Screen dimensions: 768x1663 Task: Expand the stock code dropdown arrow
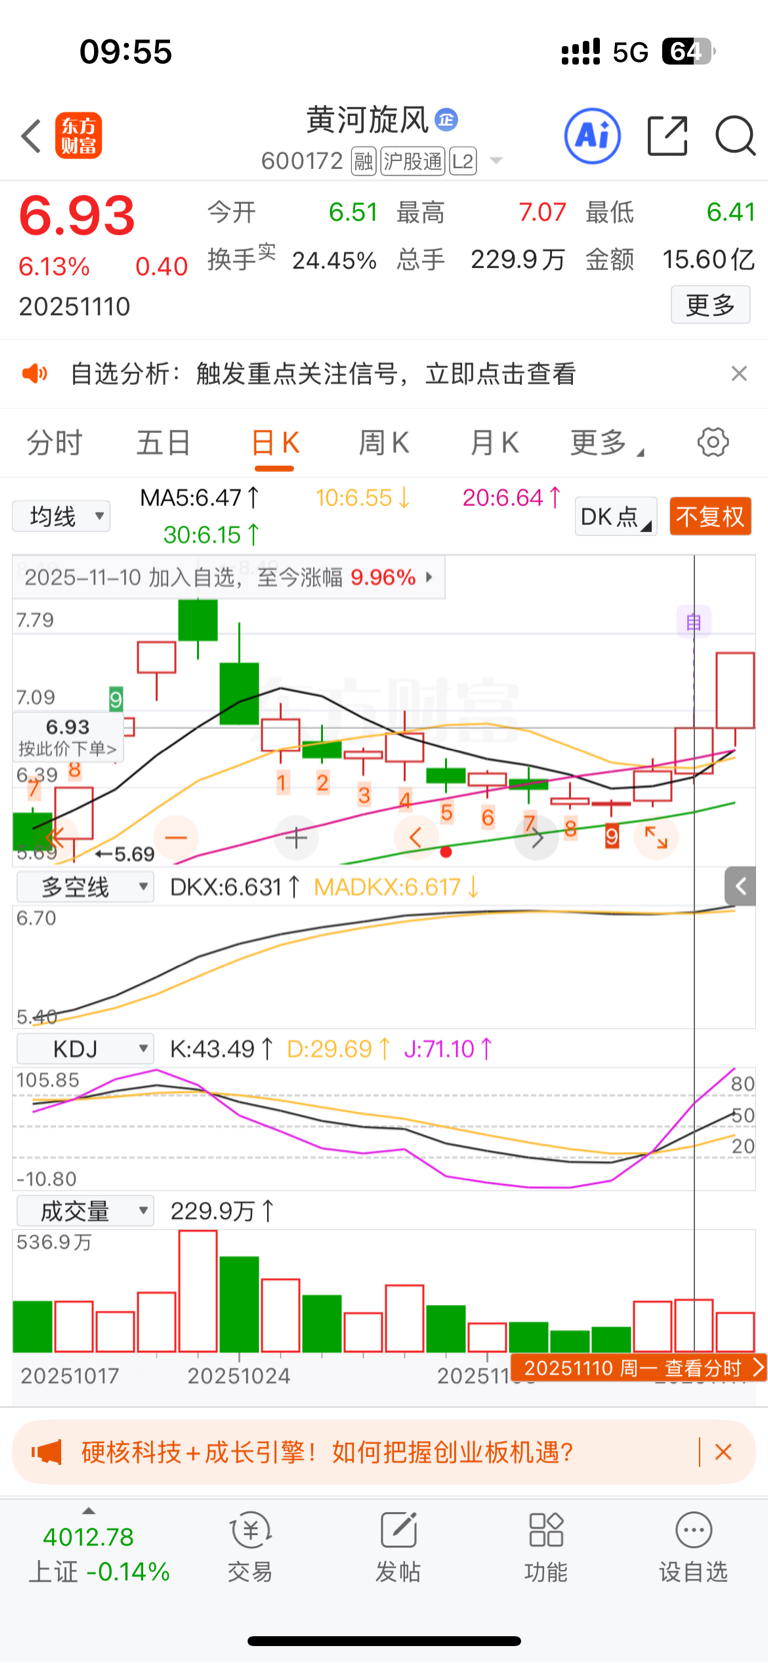[x=496, y=162]
